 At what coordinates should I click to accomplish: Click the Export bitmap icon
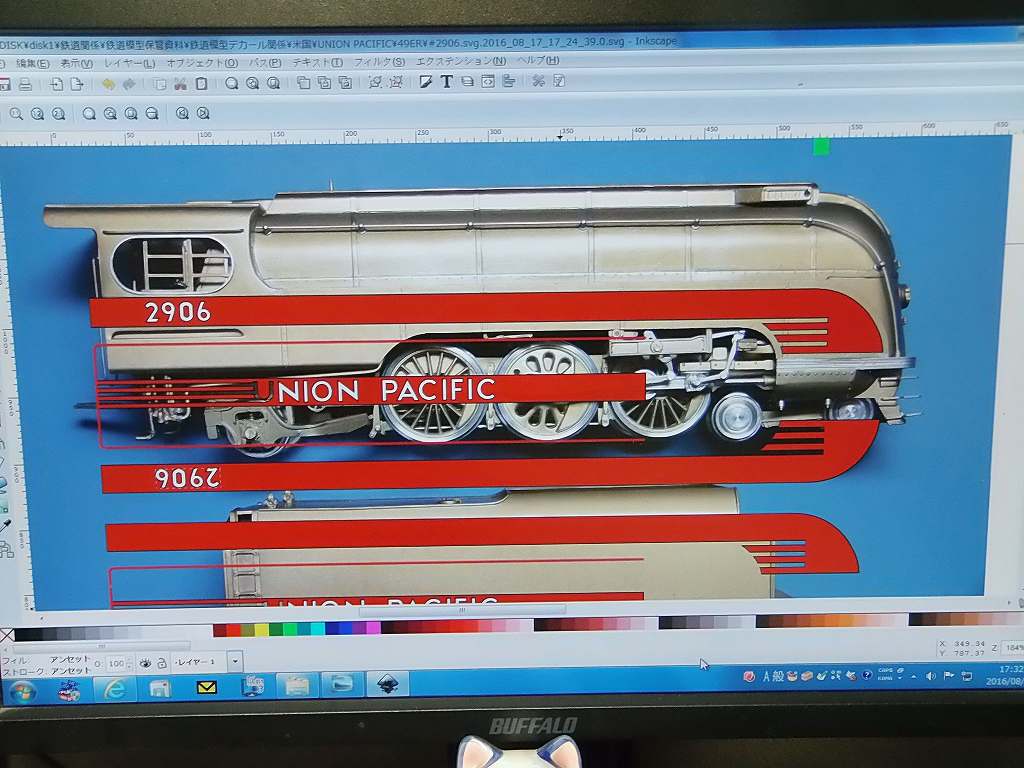[77, 84]
